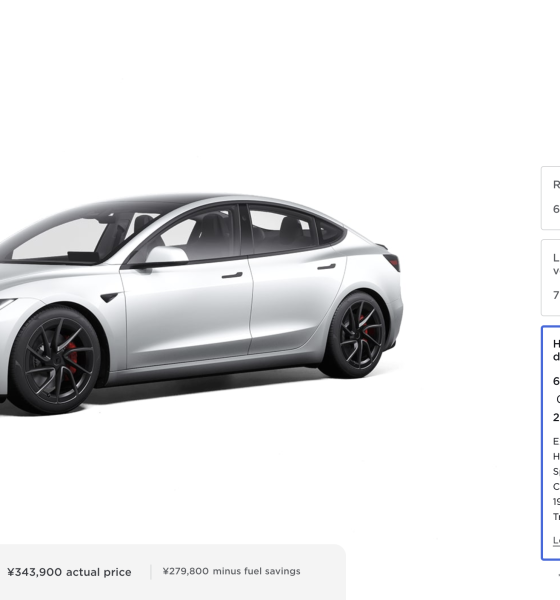
Task: Click the ¥343,900 actual price label
Action: (69, 572)
